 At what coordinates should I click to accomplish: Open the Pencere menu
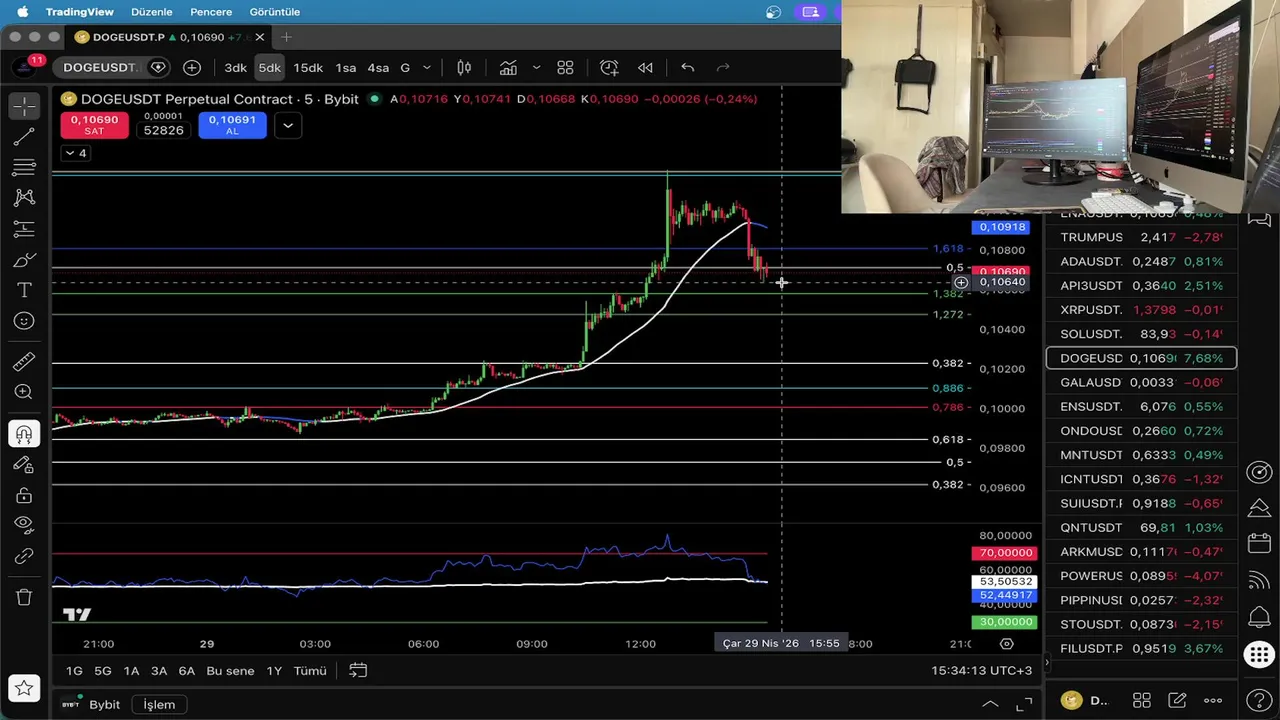(x=211, y=12)
